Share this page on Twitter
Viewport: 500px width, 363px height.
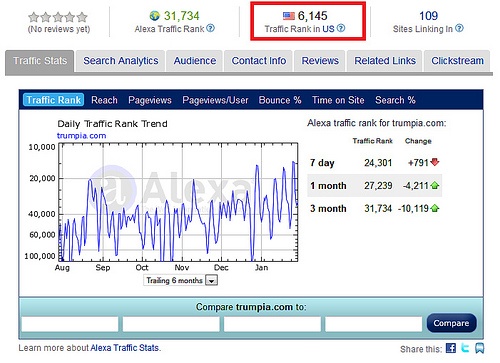[465, 348]
